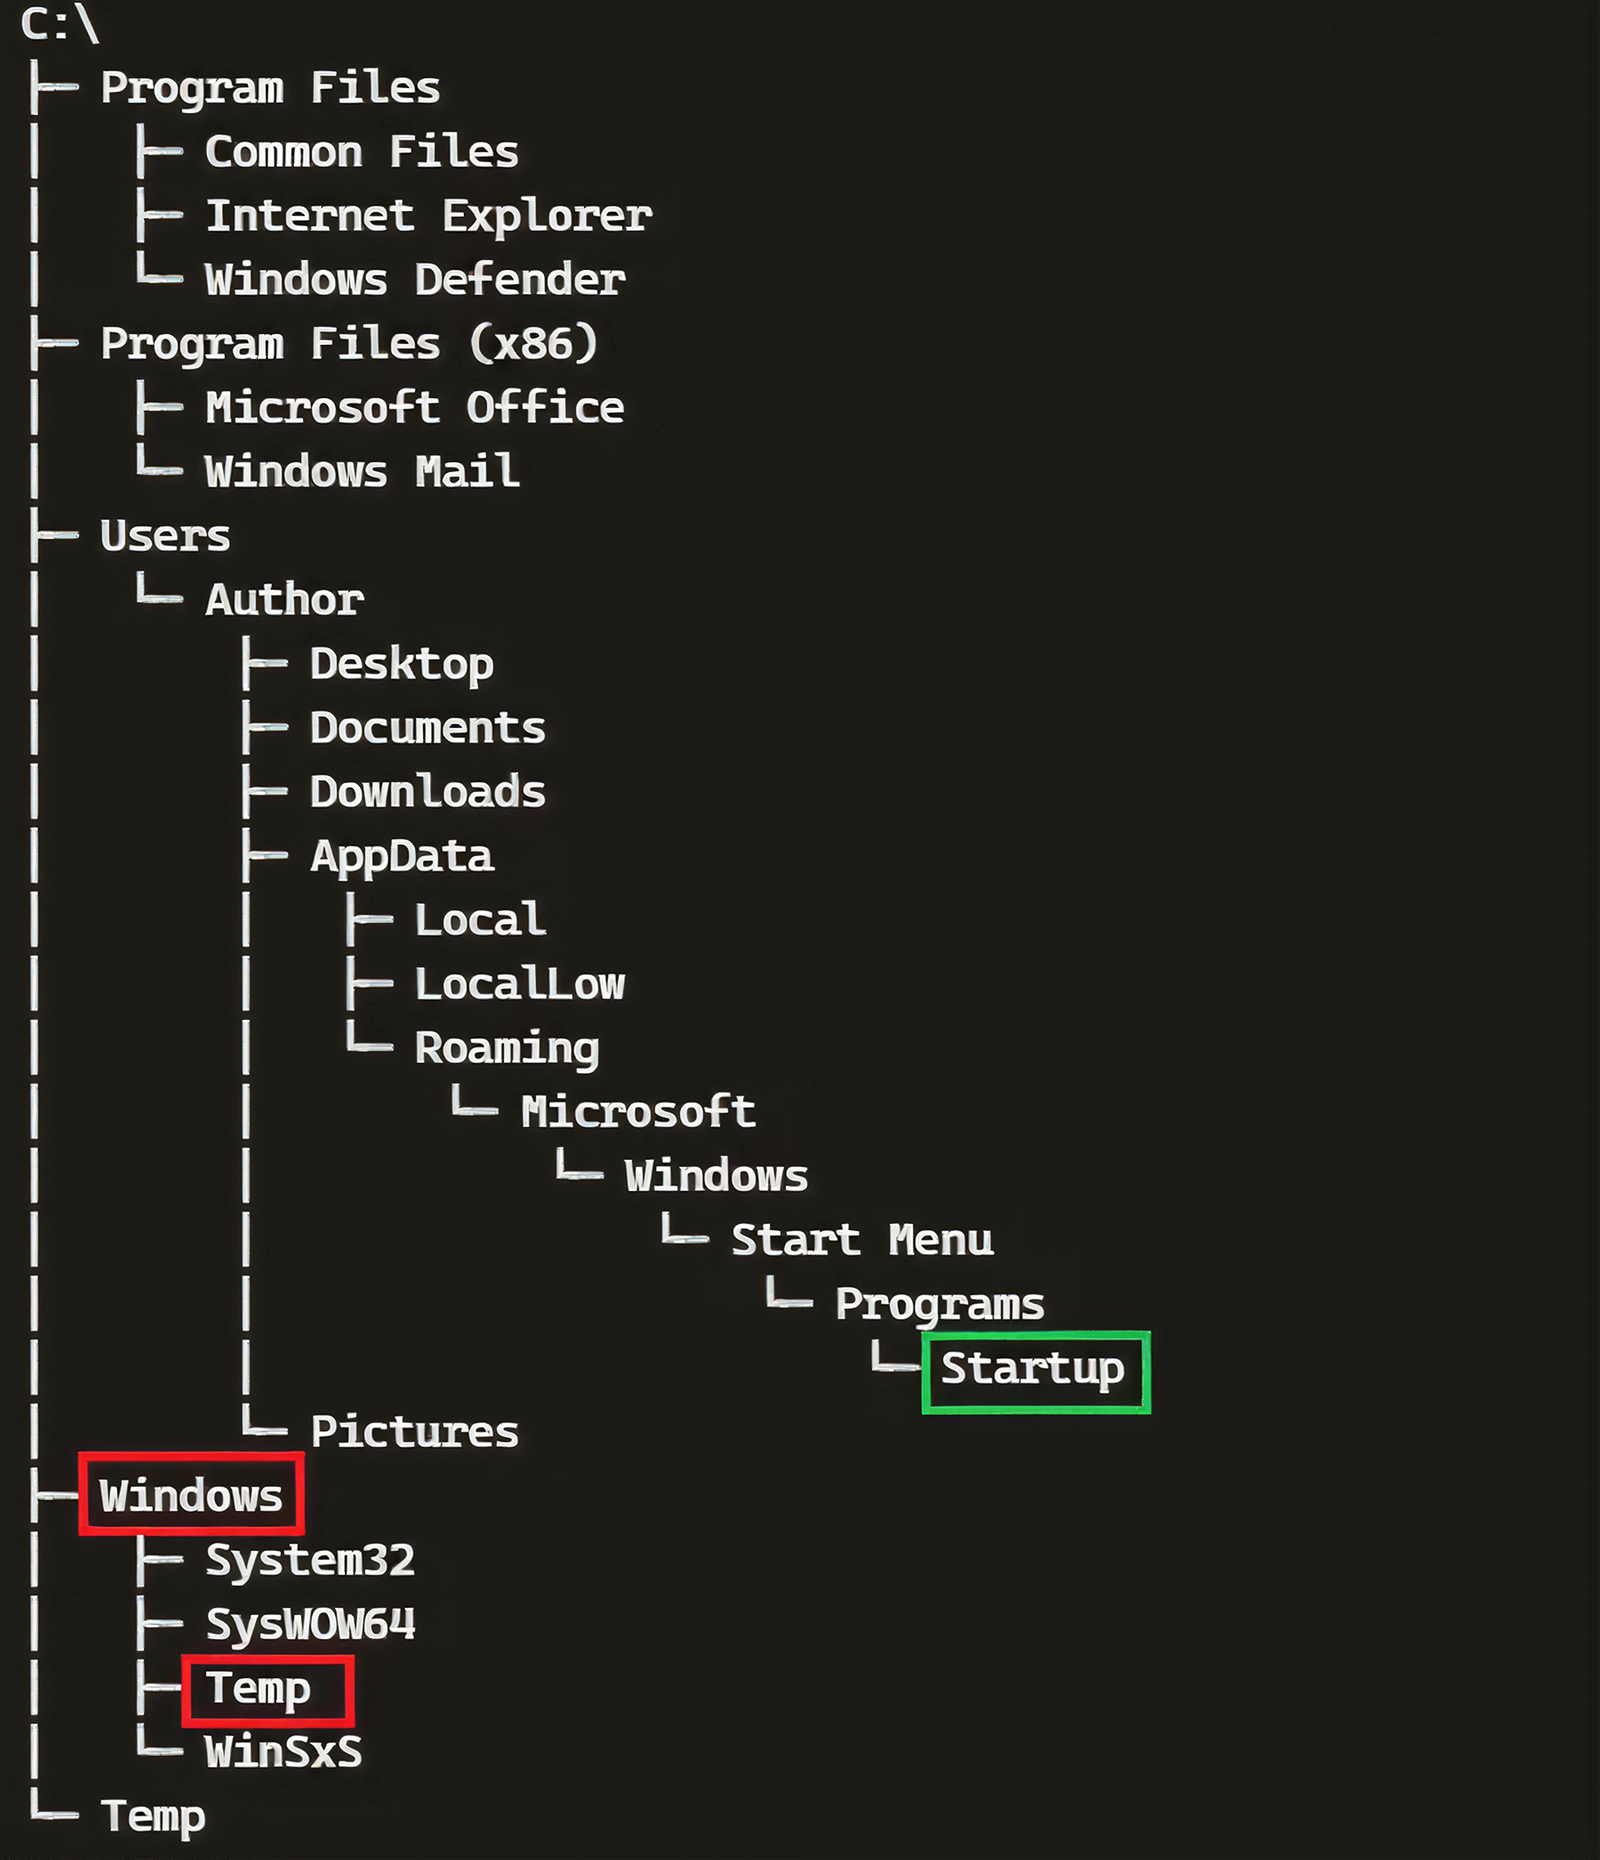Open the Author user folder
The image size is (1600, 1860).
pyautogui.click(x=284, y=600)
